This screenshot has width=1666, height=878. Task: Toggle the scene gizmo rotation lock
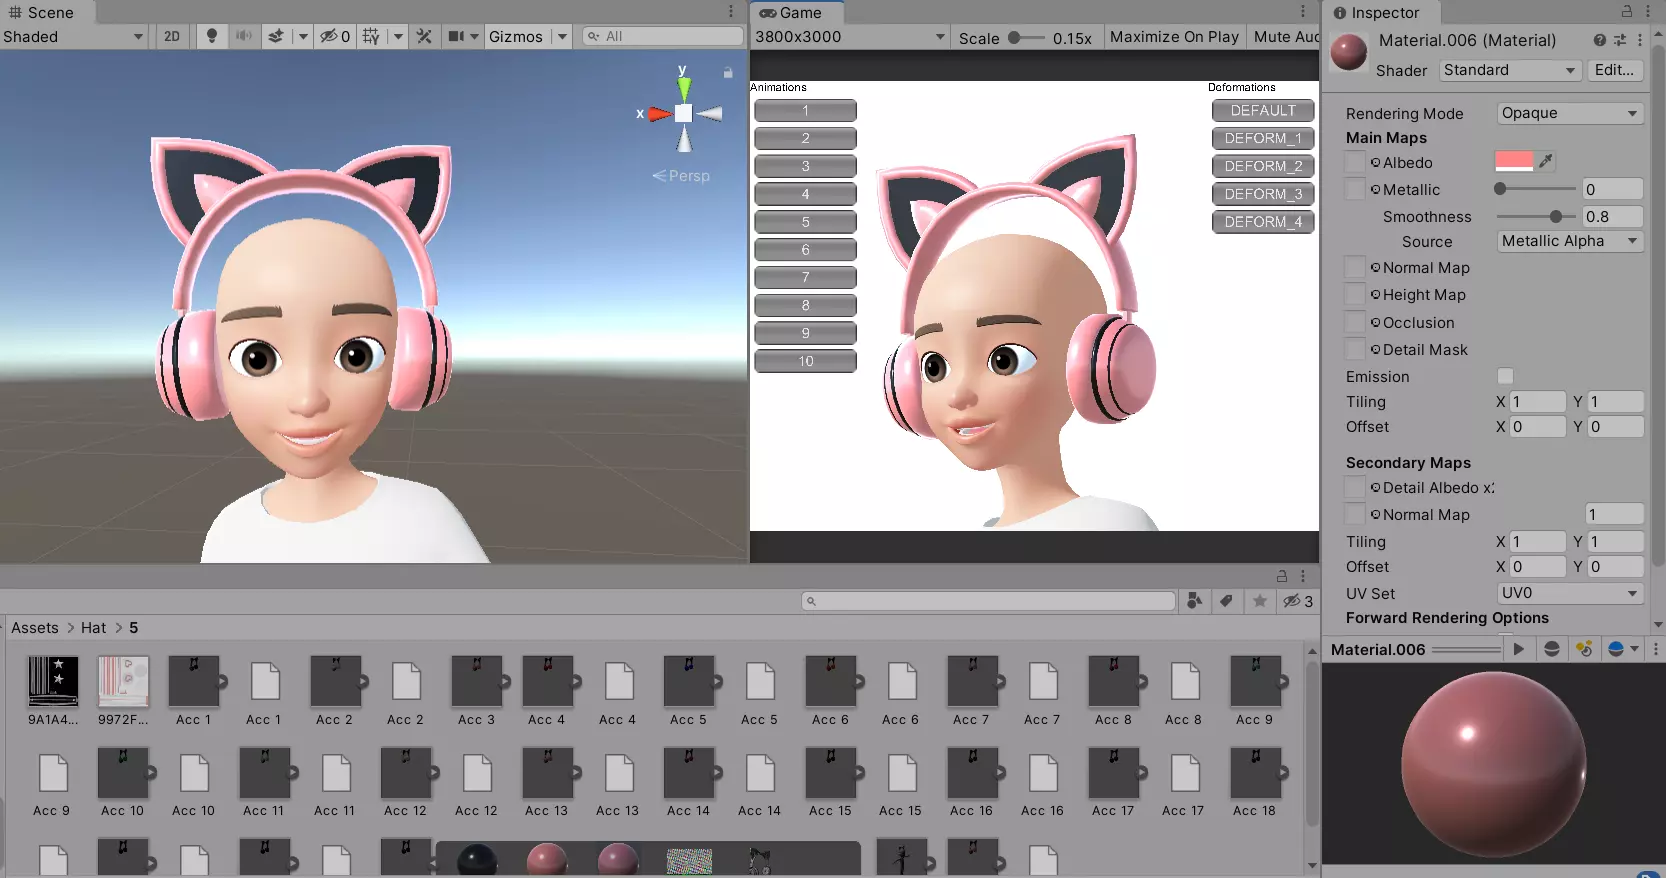728,73
